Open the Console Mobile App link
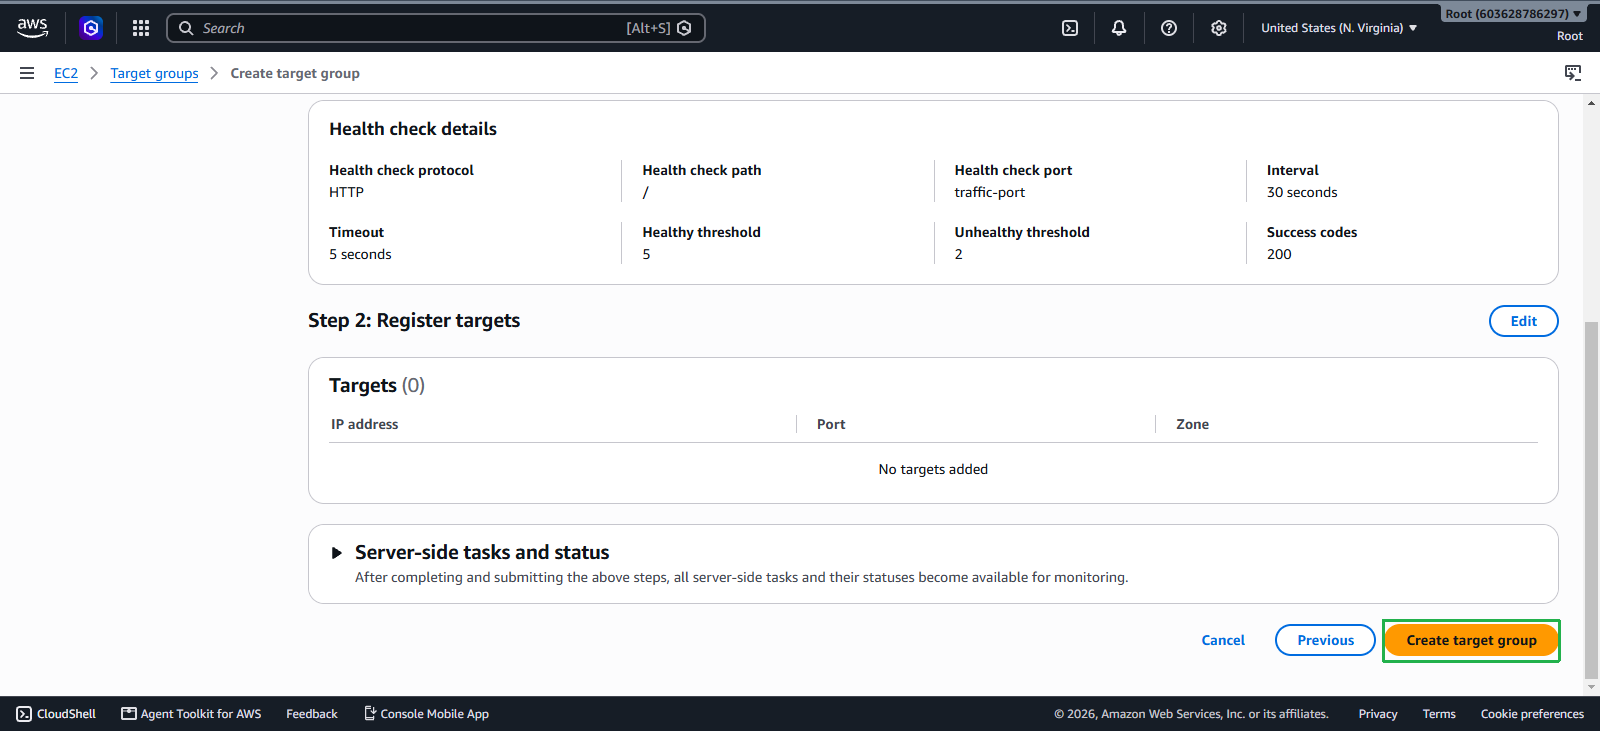1600x731 pixels. coord(426,714)
